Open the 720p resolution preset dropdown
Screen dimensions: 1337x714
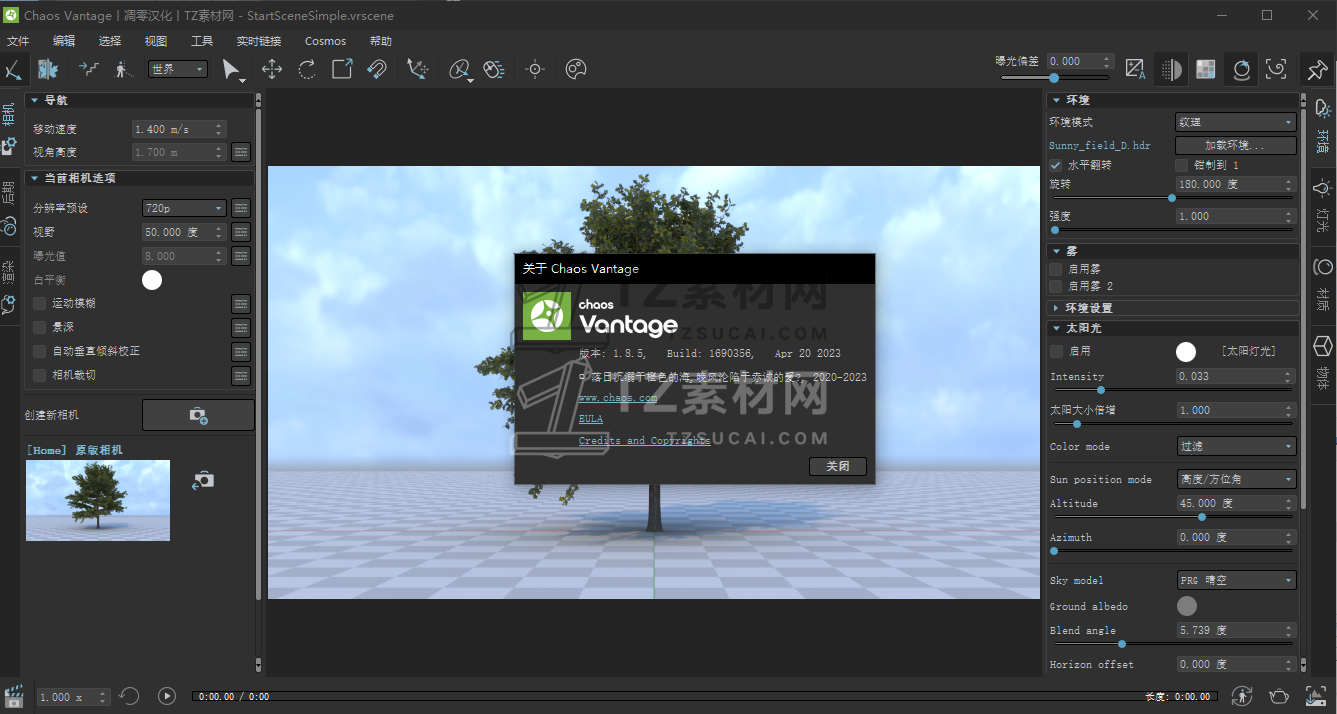click(184, 208)
